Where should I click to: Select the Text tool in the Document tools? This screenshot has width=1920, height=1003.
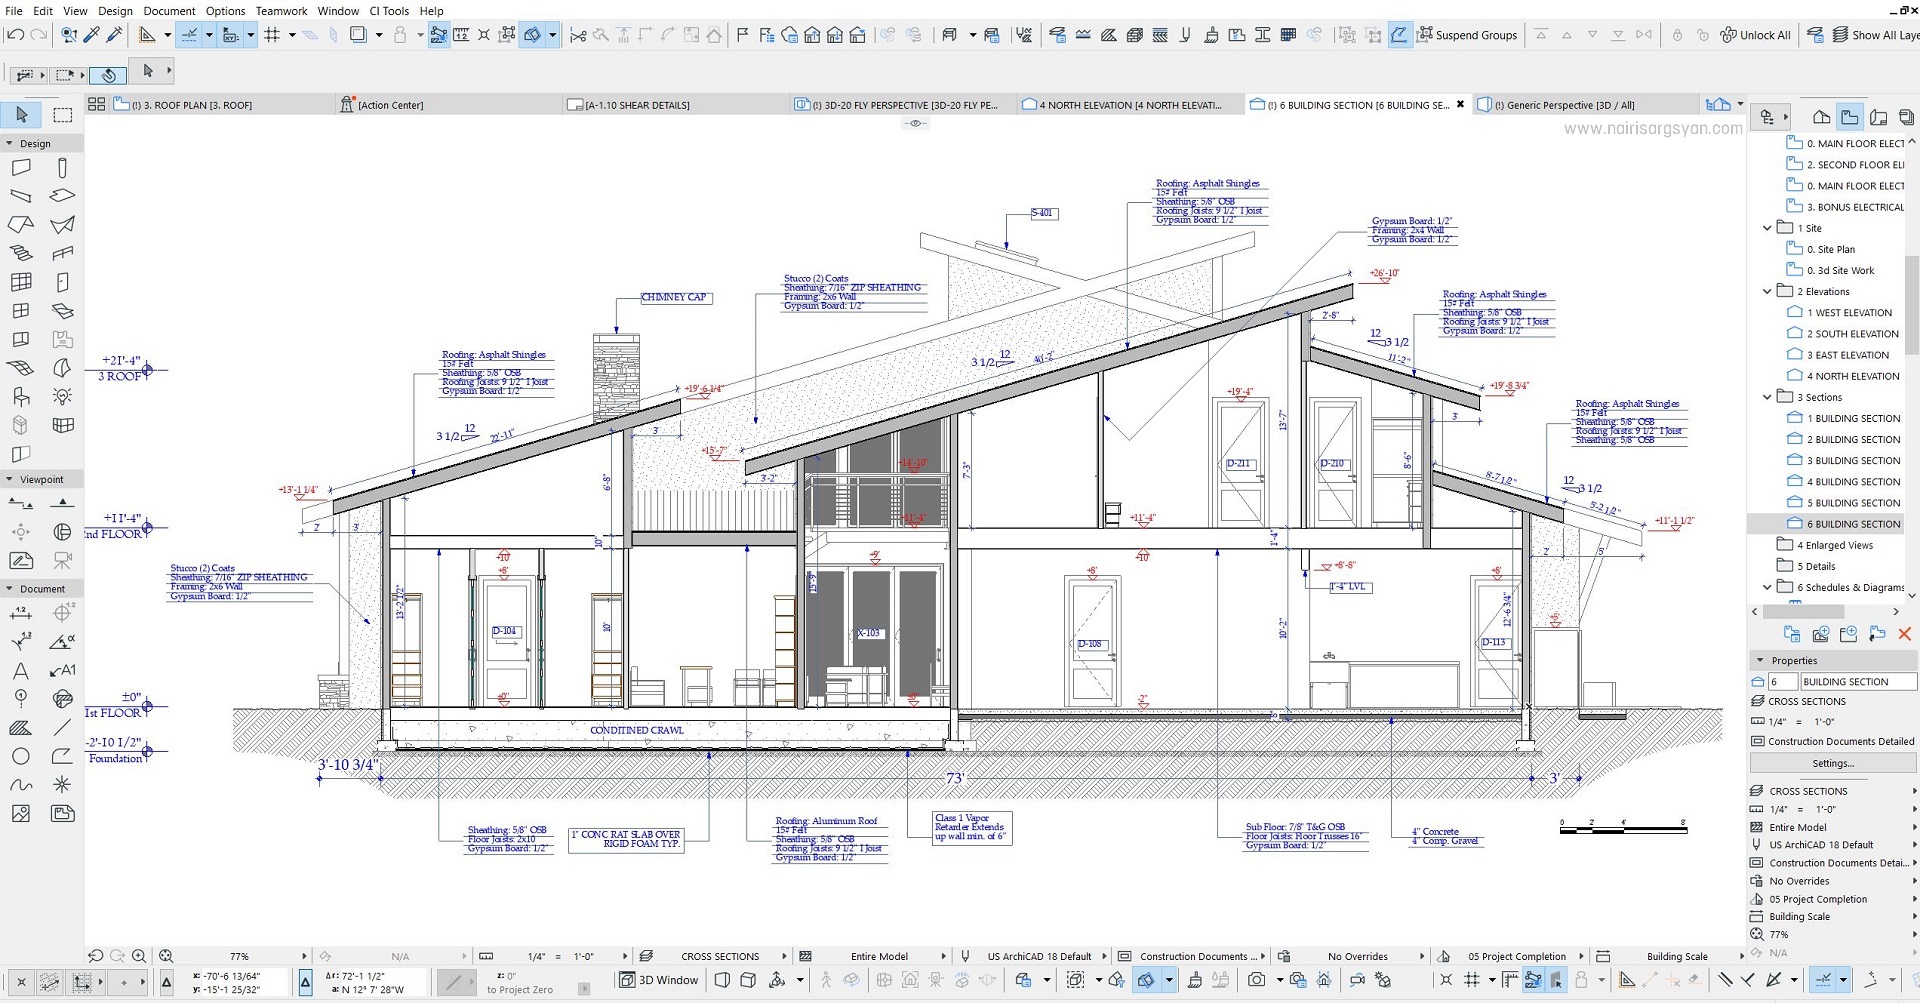20,671
